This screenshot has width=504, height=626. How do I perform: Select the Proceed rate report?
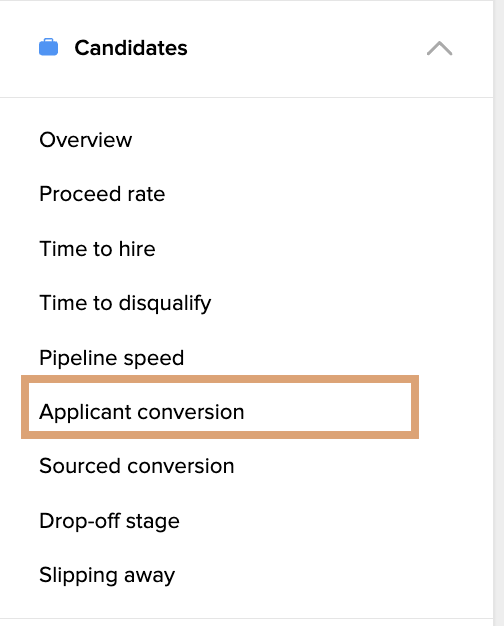pos(102,194)
